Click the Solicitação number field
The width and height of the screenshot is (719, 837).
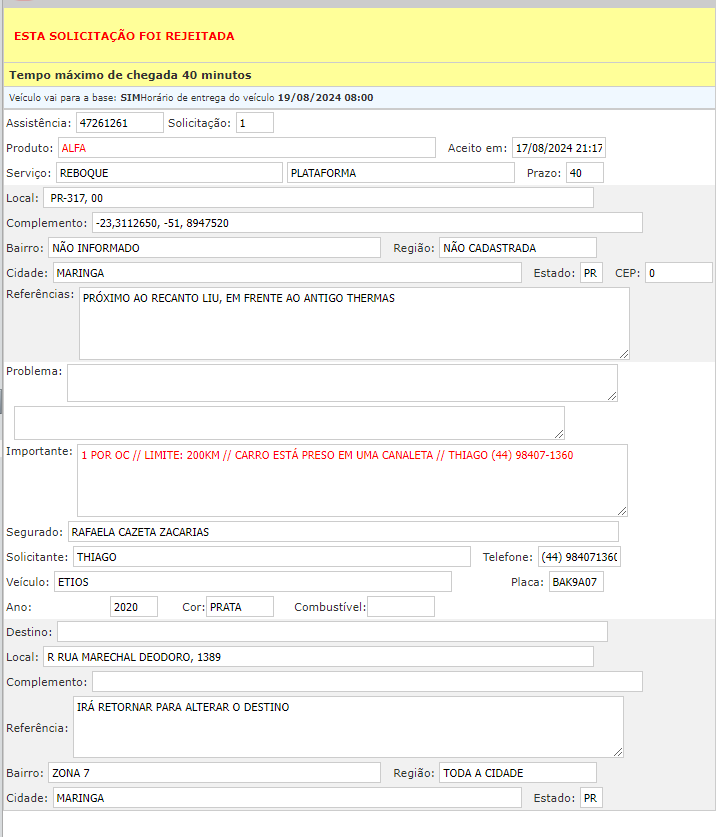point(254,123)
